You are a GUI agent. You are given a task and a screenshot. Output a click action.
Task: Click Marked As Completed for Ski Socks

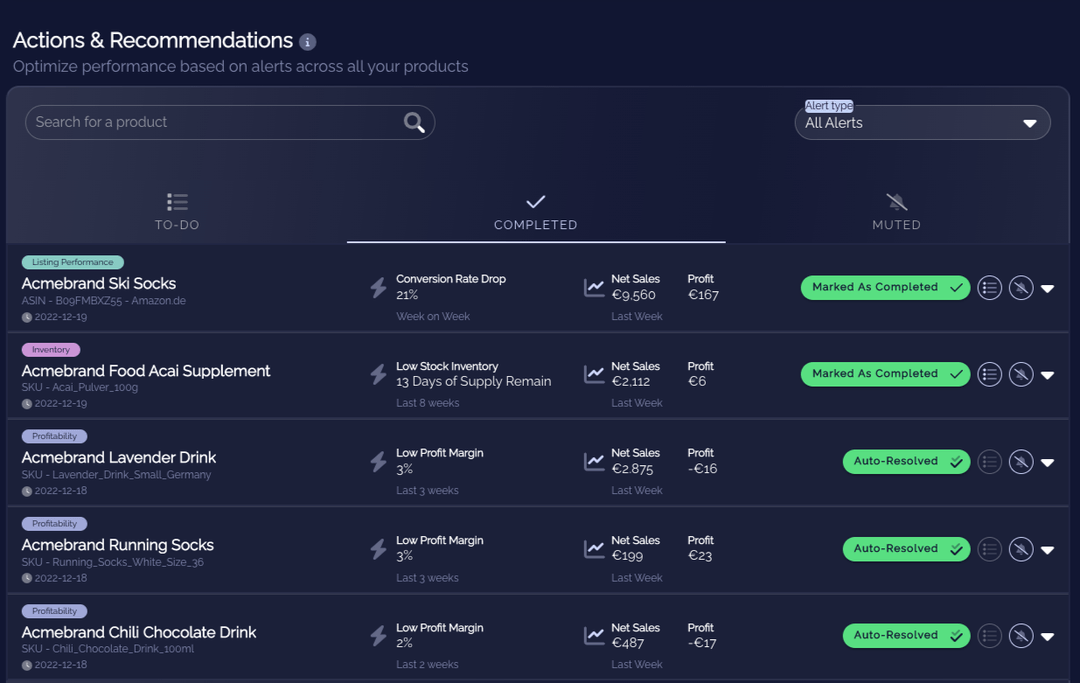[885, 288]
